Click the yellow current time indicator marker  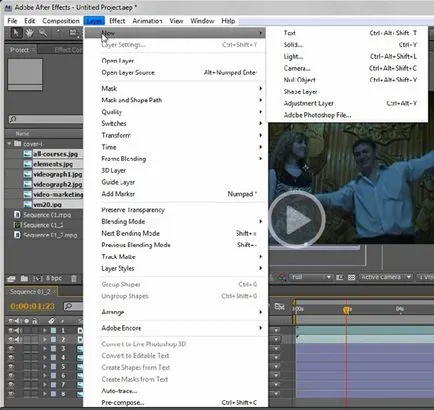347,310
